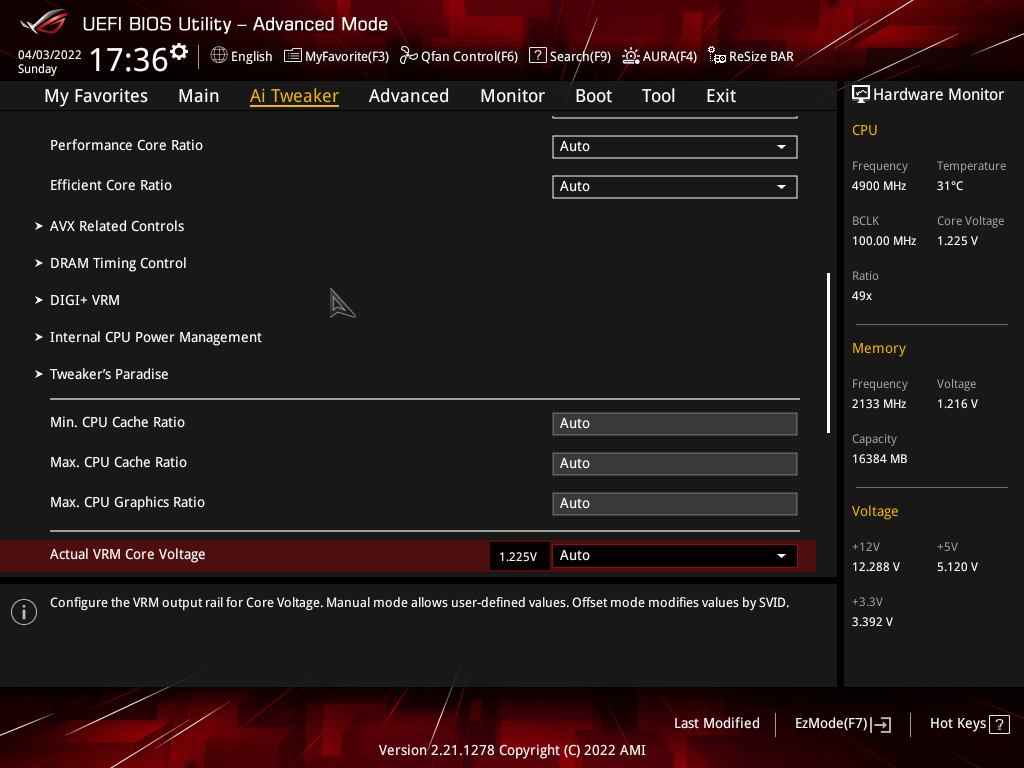Screen dimensions: 1024x768
Task: Click the Hardware Monitor title
Action: (x=938, y=95)
